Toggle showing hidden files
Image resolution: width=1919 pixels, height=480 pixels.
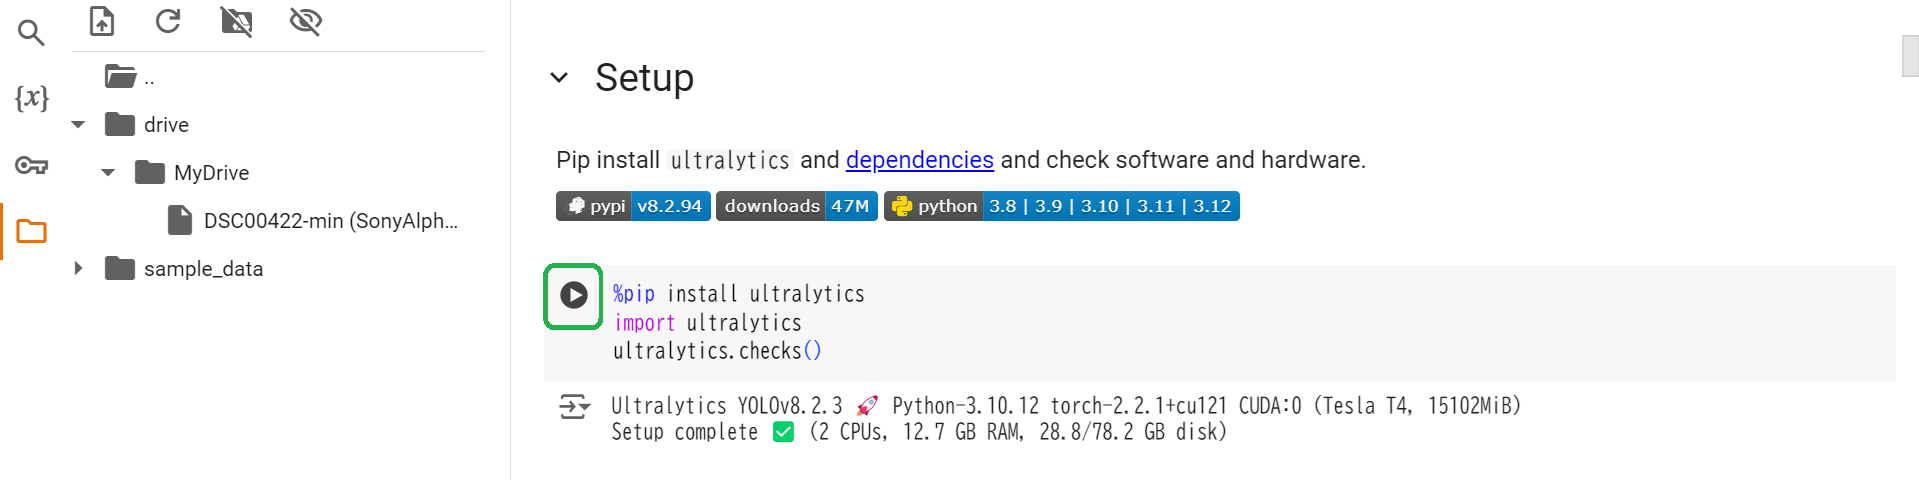pos(305,21)
